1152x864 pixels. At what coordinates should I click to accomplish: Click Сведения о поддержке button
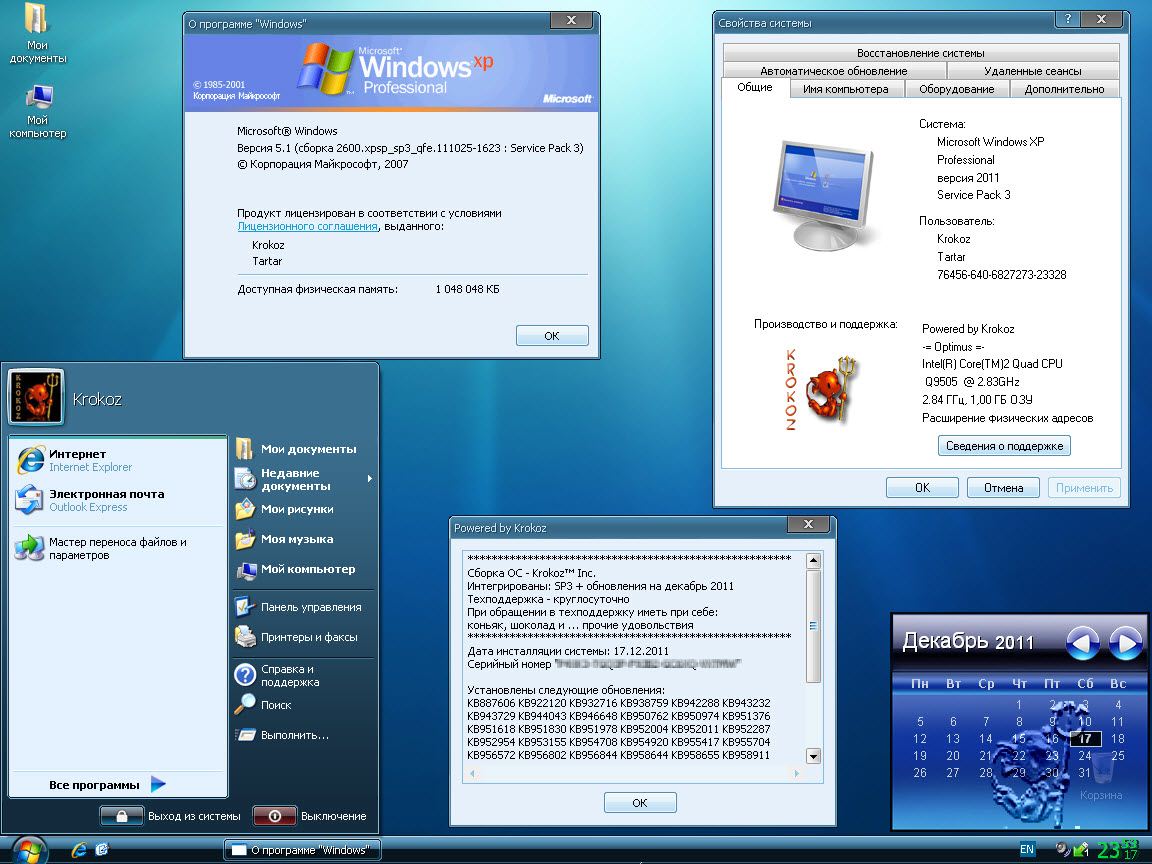[x=1003, y=446]
